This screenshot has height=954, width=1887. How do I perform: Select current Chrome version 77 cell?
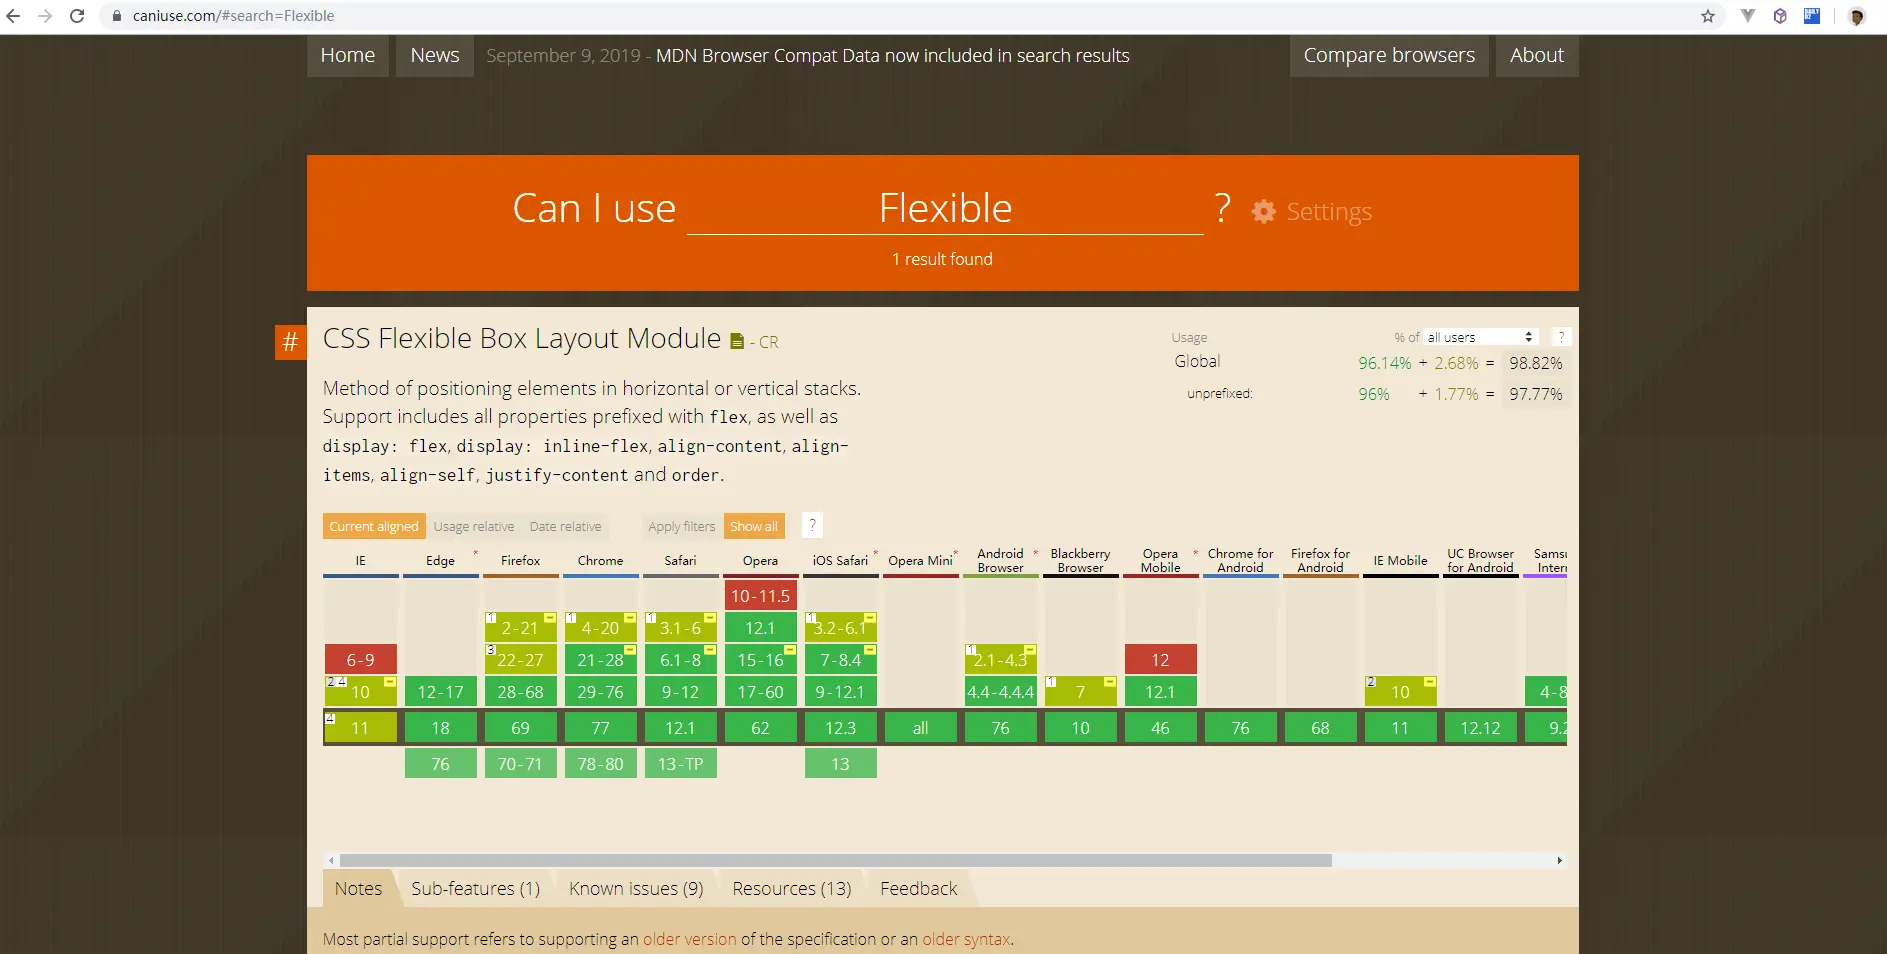click(601, 728)
